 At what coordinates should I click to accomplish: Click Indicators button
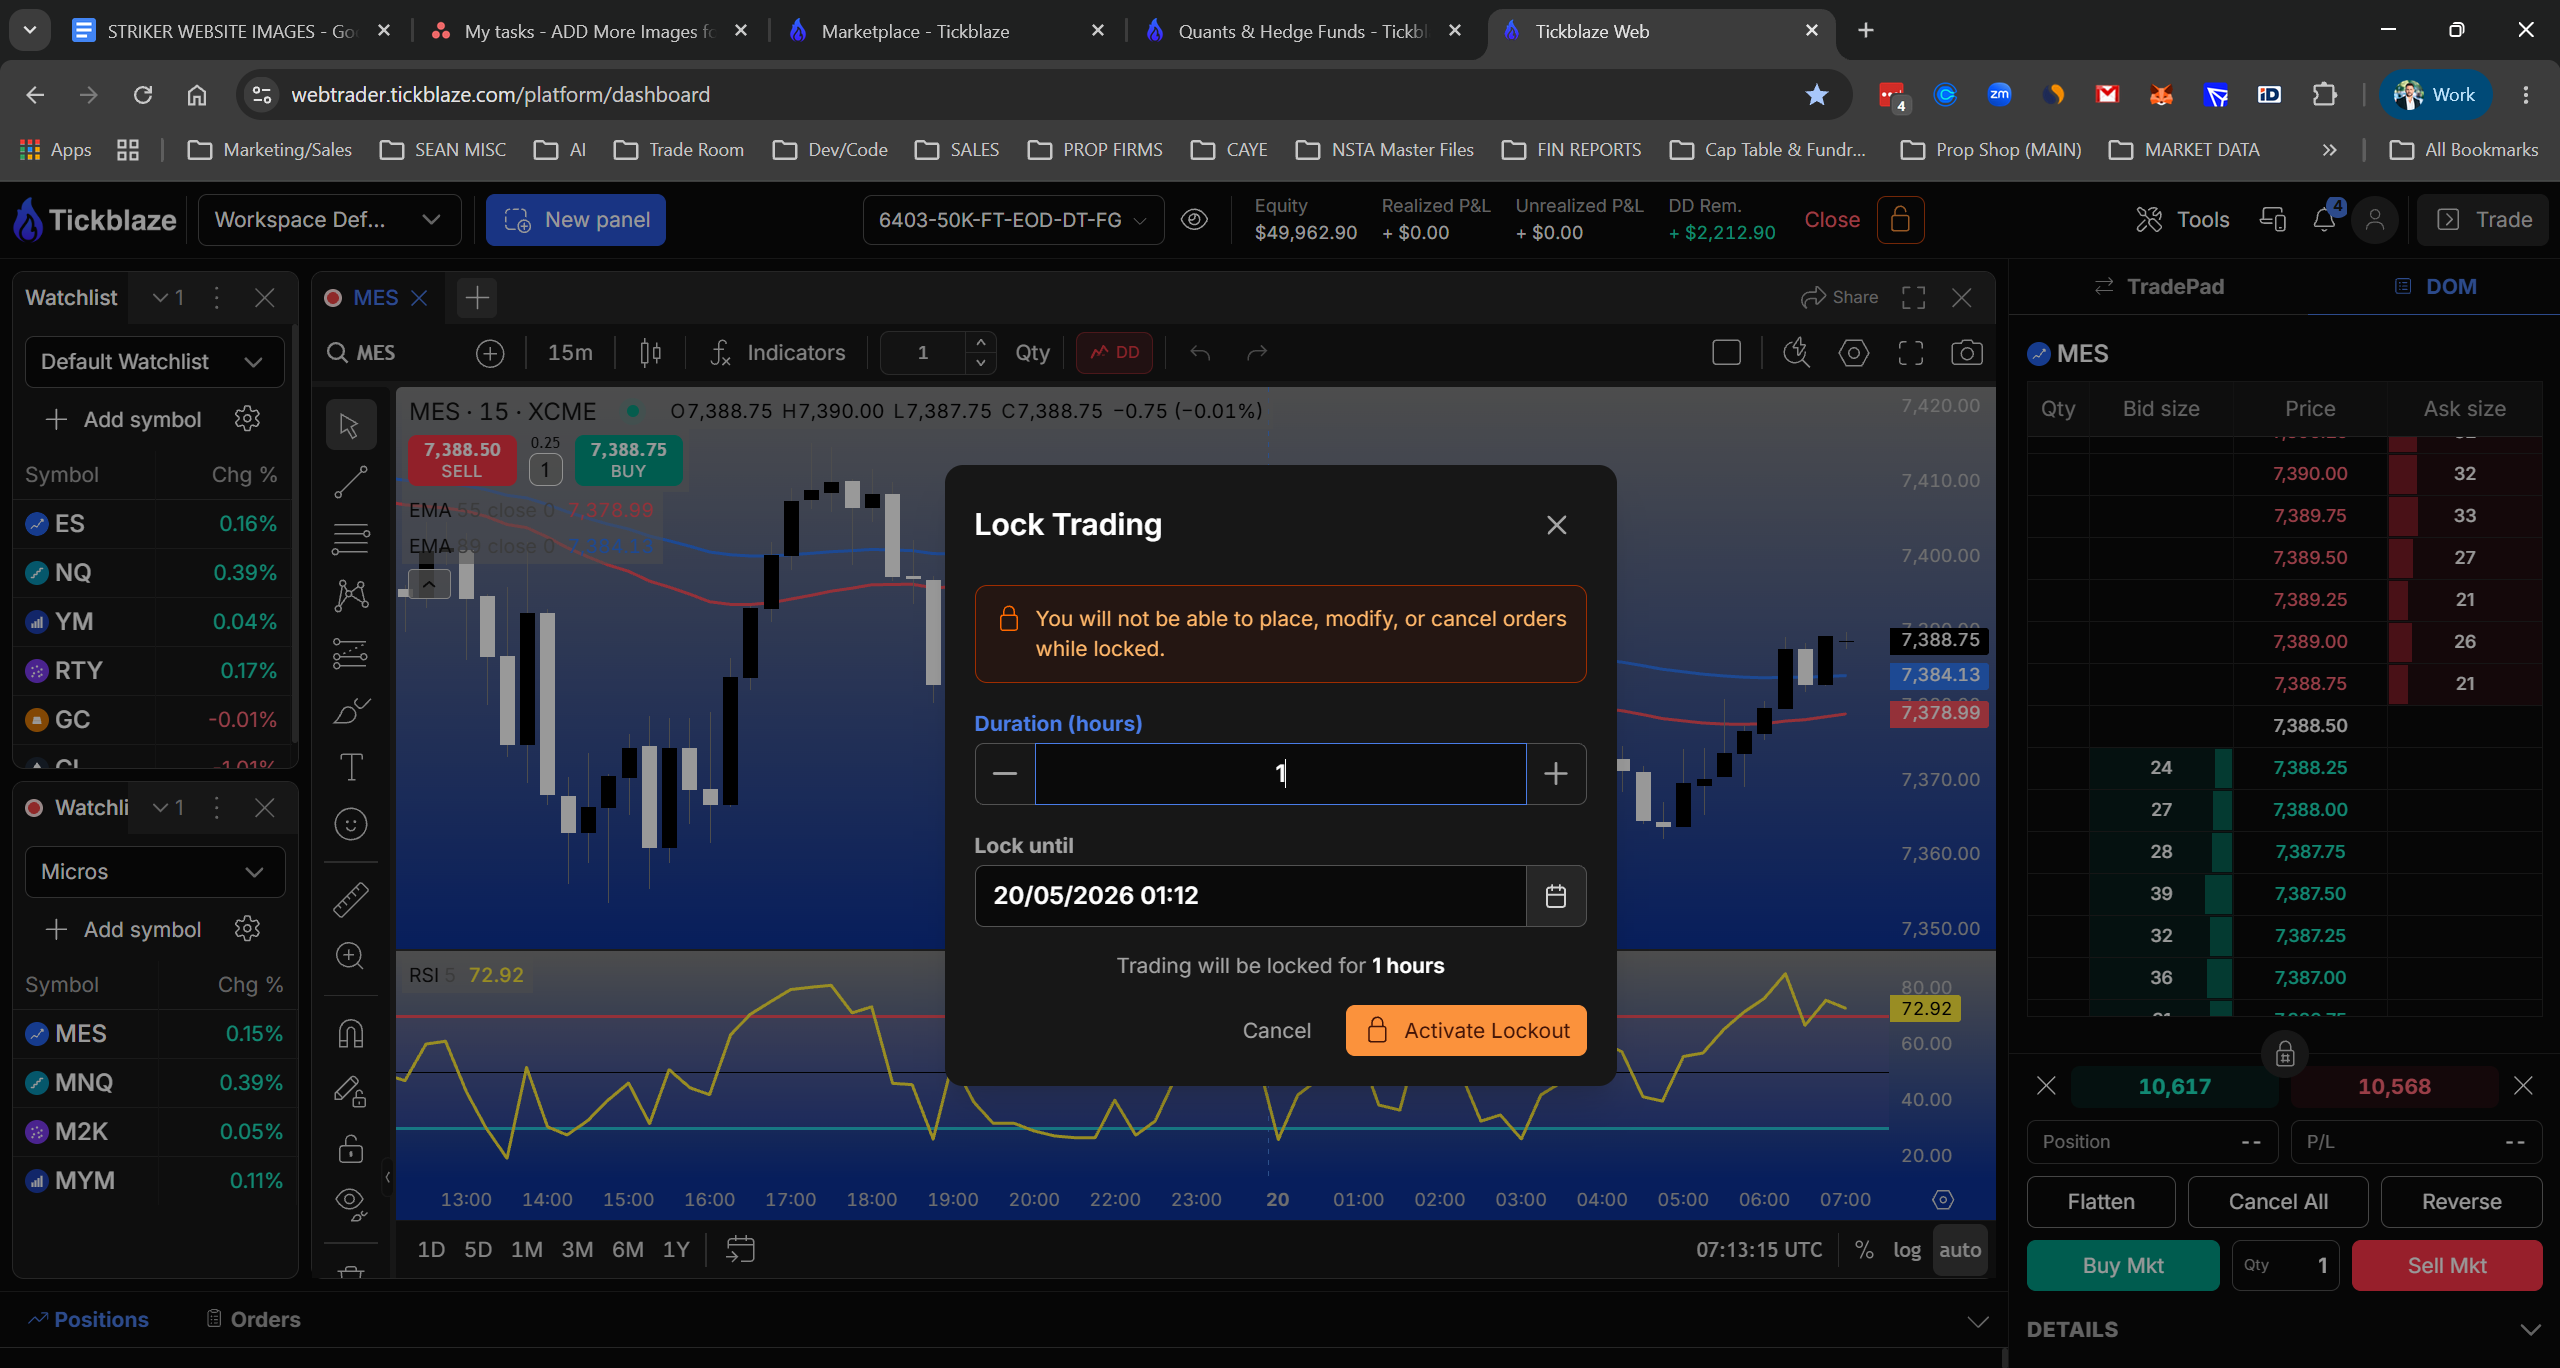click(777, 353)
